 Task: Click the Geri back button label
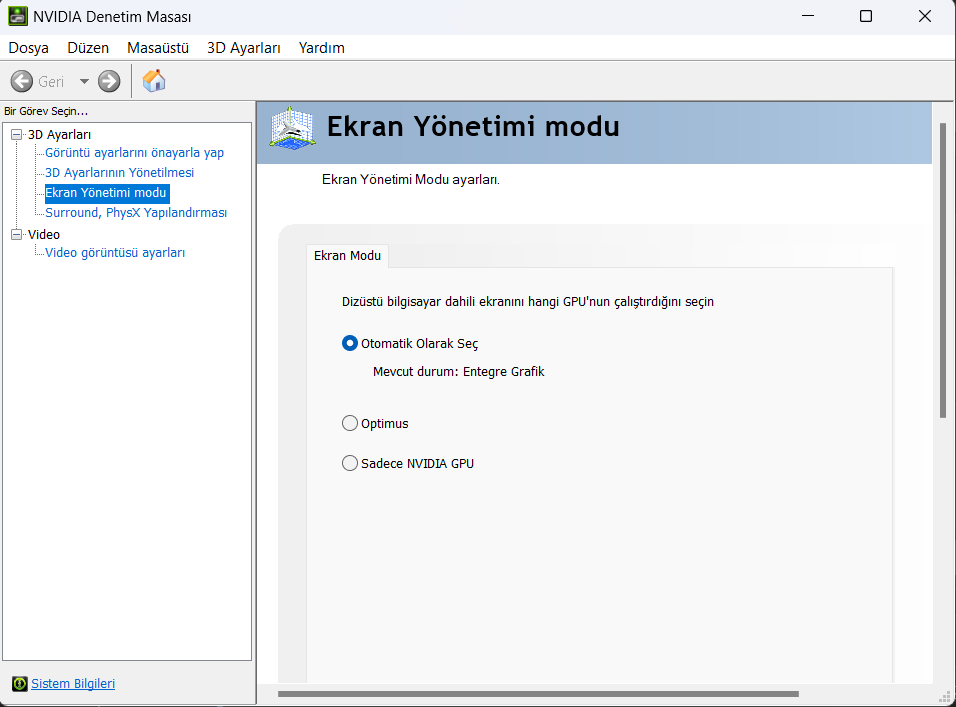click(x=51, y=82)
